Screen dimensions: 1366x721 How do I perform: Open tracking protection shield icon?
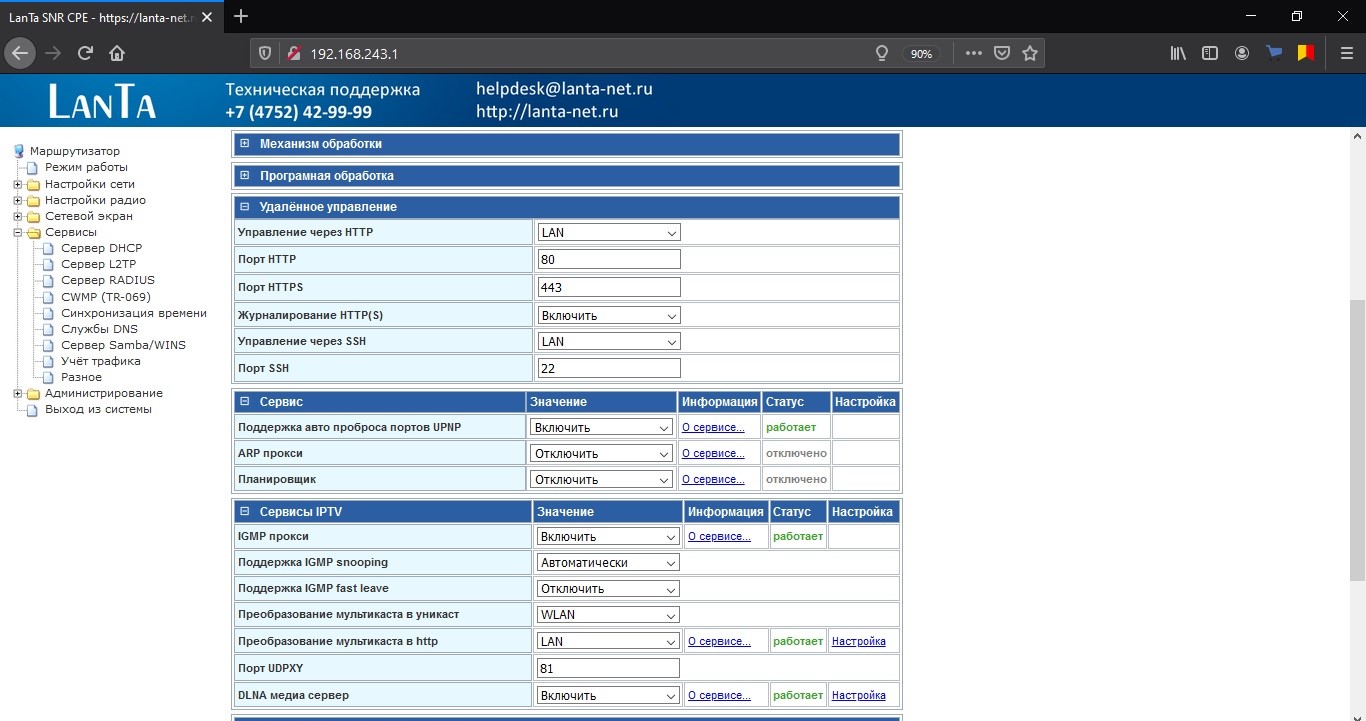265,54
